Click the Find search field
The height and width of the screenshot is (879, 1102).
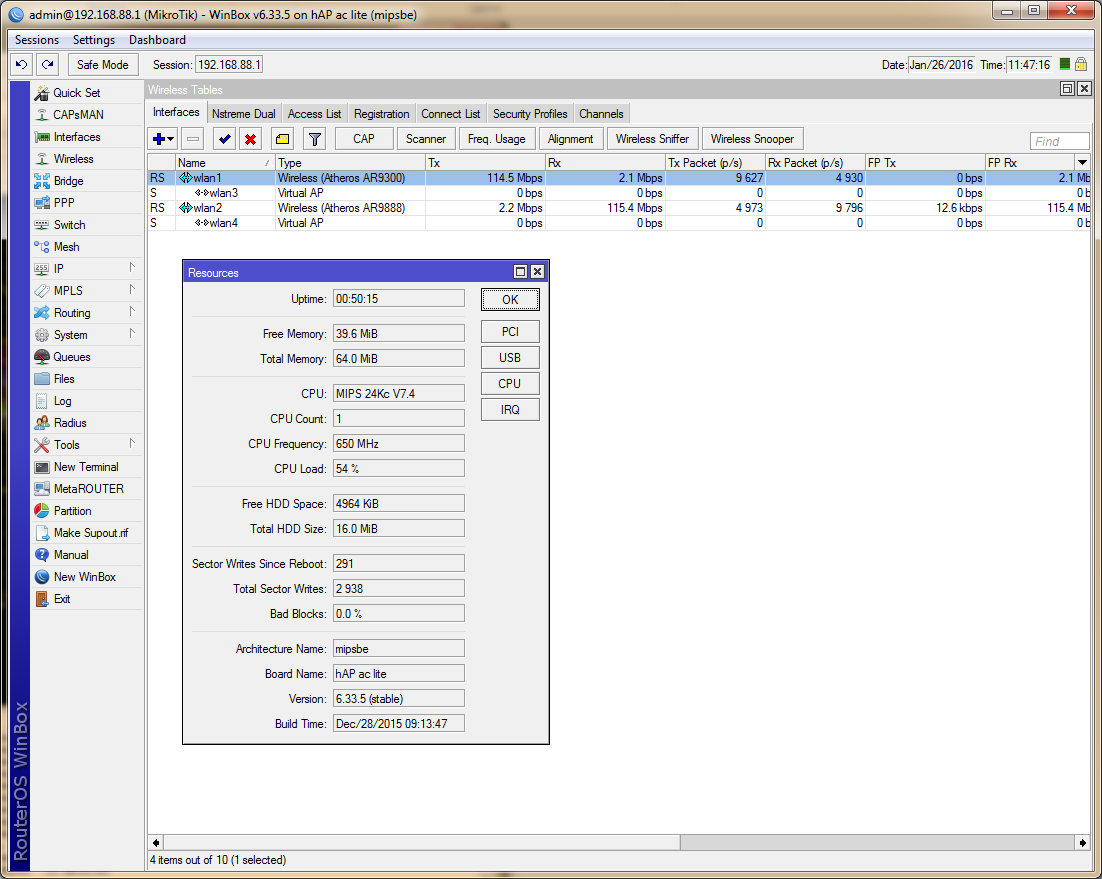[x=1059, y=142]
